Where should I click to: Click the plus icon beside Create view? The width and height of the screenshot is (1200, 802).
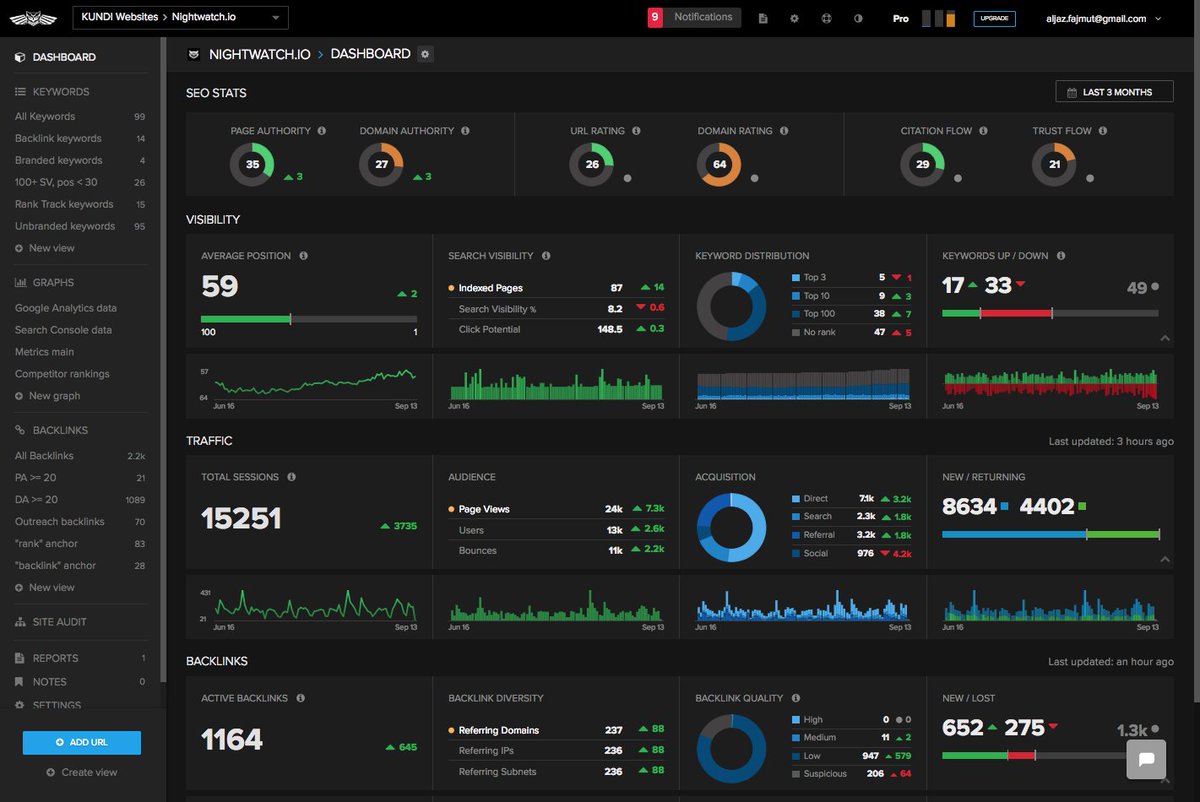coord(51,772)
